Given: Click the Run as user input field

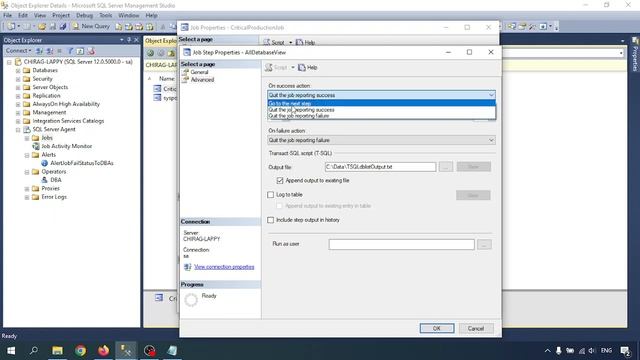Looking at the screenshot, I should pos(402,244).
